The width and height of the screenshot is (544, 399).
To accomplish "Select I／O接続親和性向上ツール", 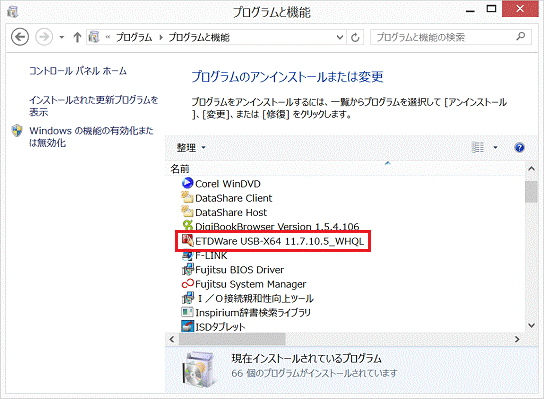I will coord(255,298).
